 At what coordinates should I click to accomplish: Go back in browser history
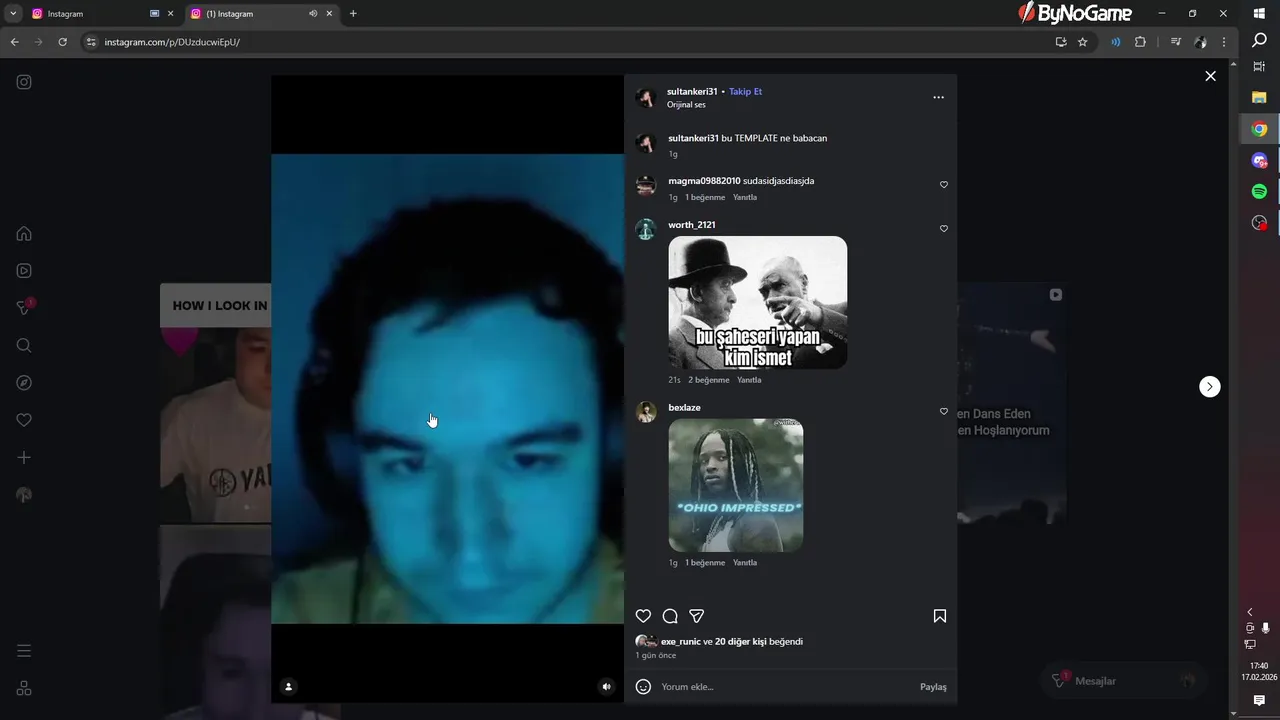pyautogui.click(x=14, y=42)
